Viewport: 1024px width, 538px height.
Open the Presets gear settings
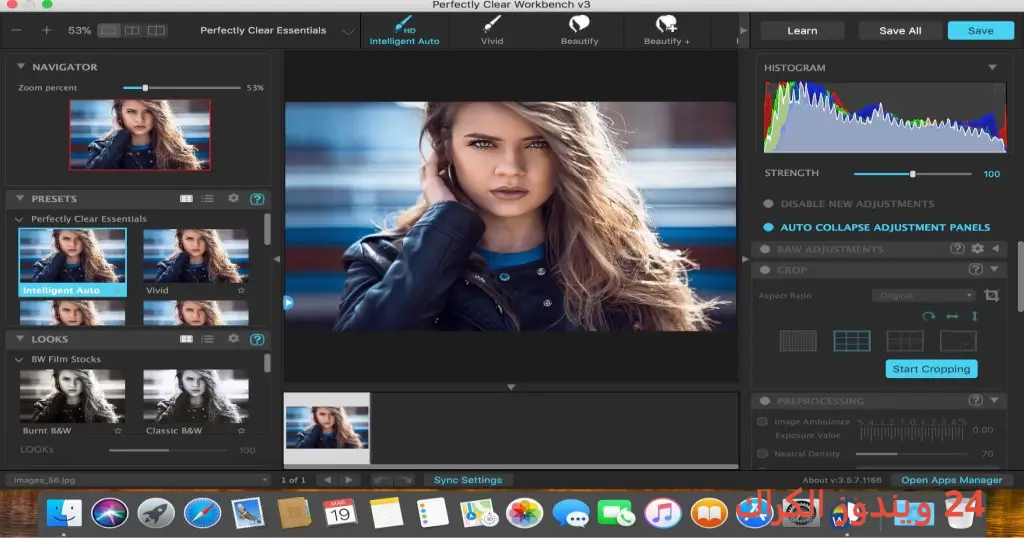[233, 198]
